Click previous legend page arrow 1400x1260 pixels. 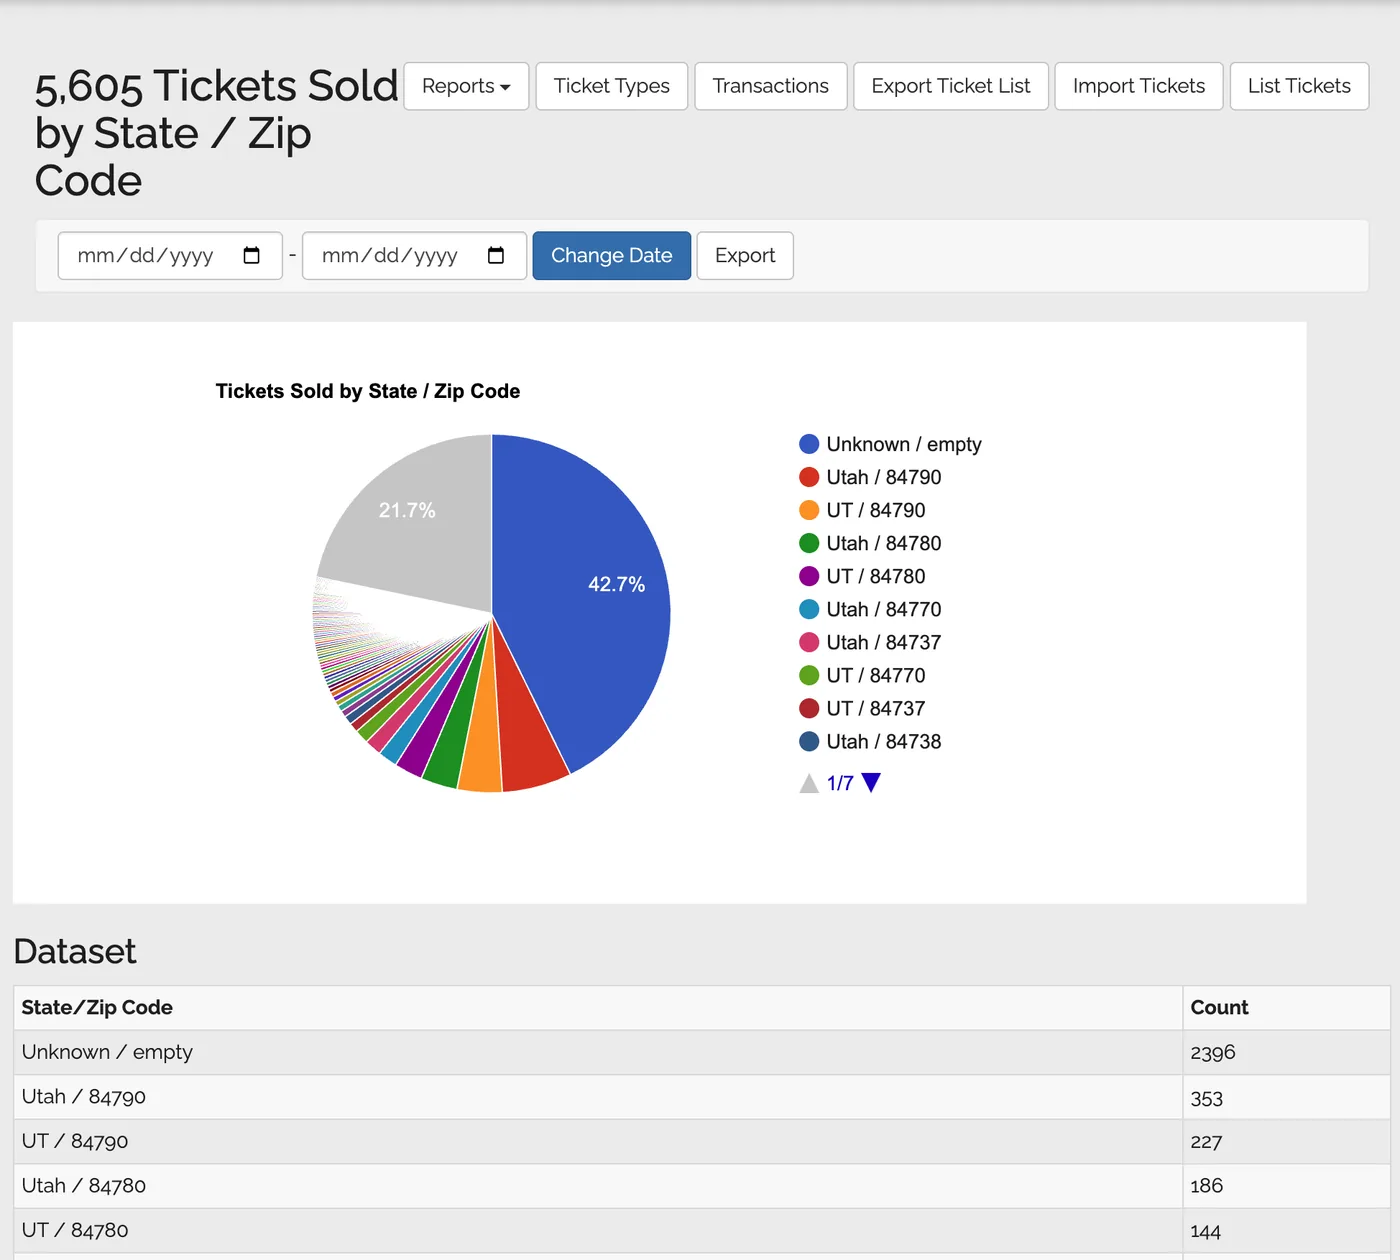point(809,783)
